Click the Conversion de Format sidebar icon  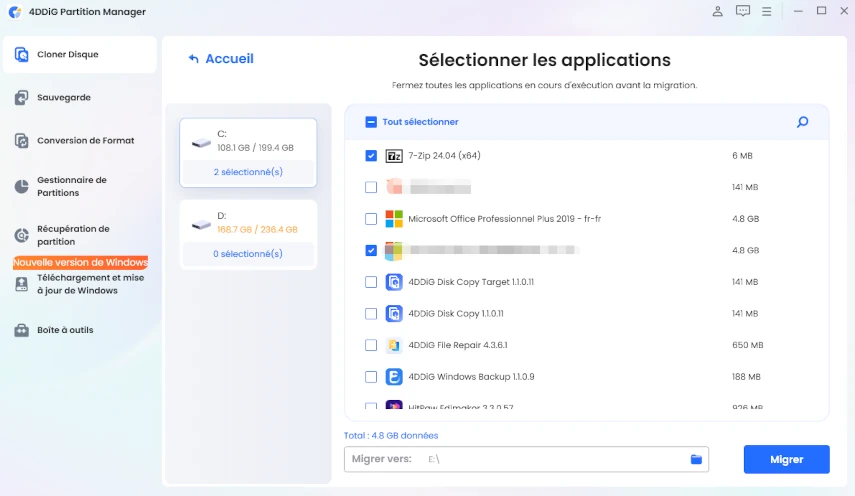click(21, 141)
